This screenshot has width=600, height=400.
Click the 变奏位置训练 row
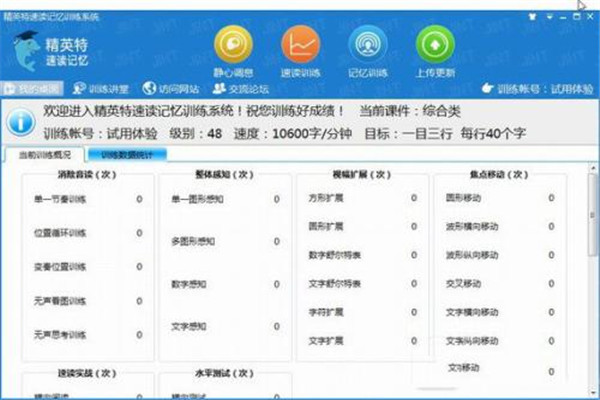coord(88,266)
